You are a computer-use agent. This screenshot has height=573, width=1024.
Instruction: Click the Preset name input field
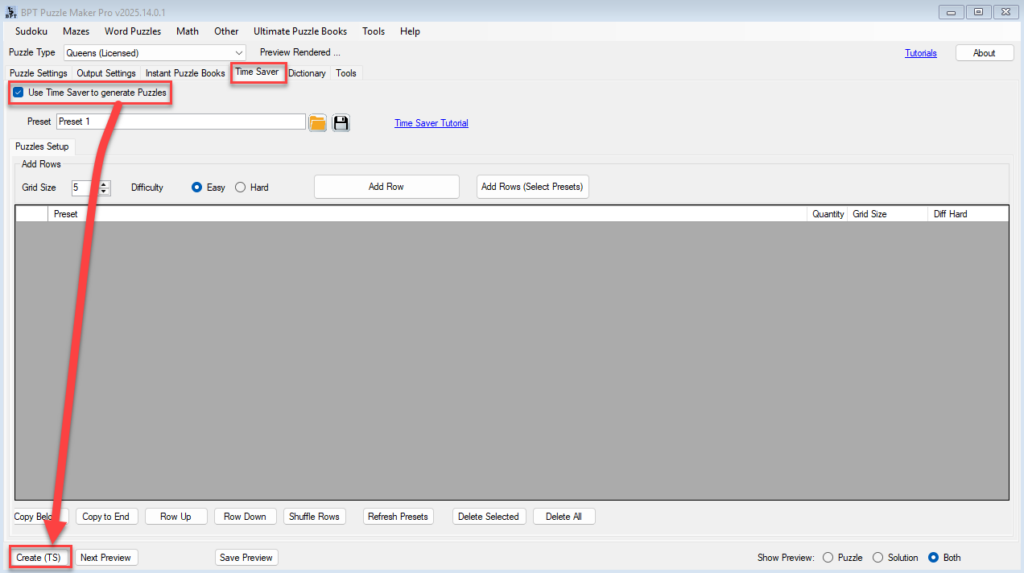181,122
